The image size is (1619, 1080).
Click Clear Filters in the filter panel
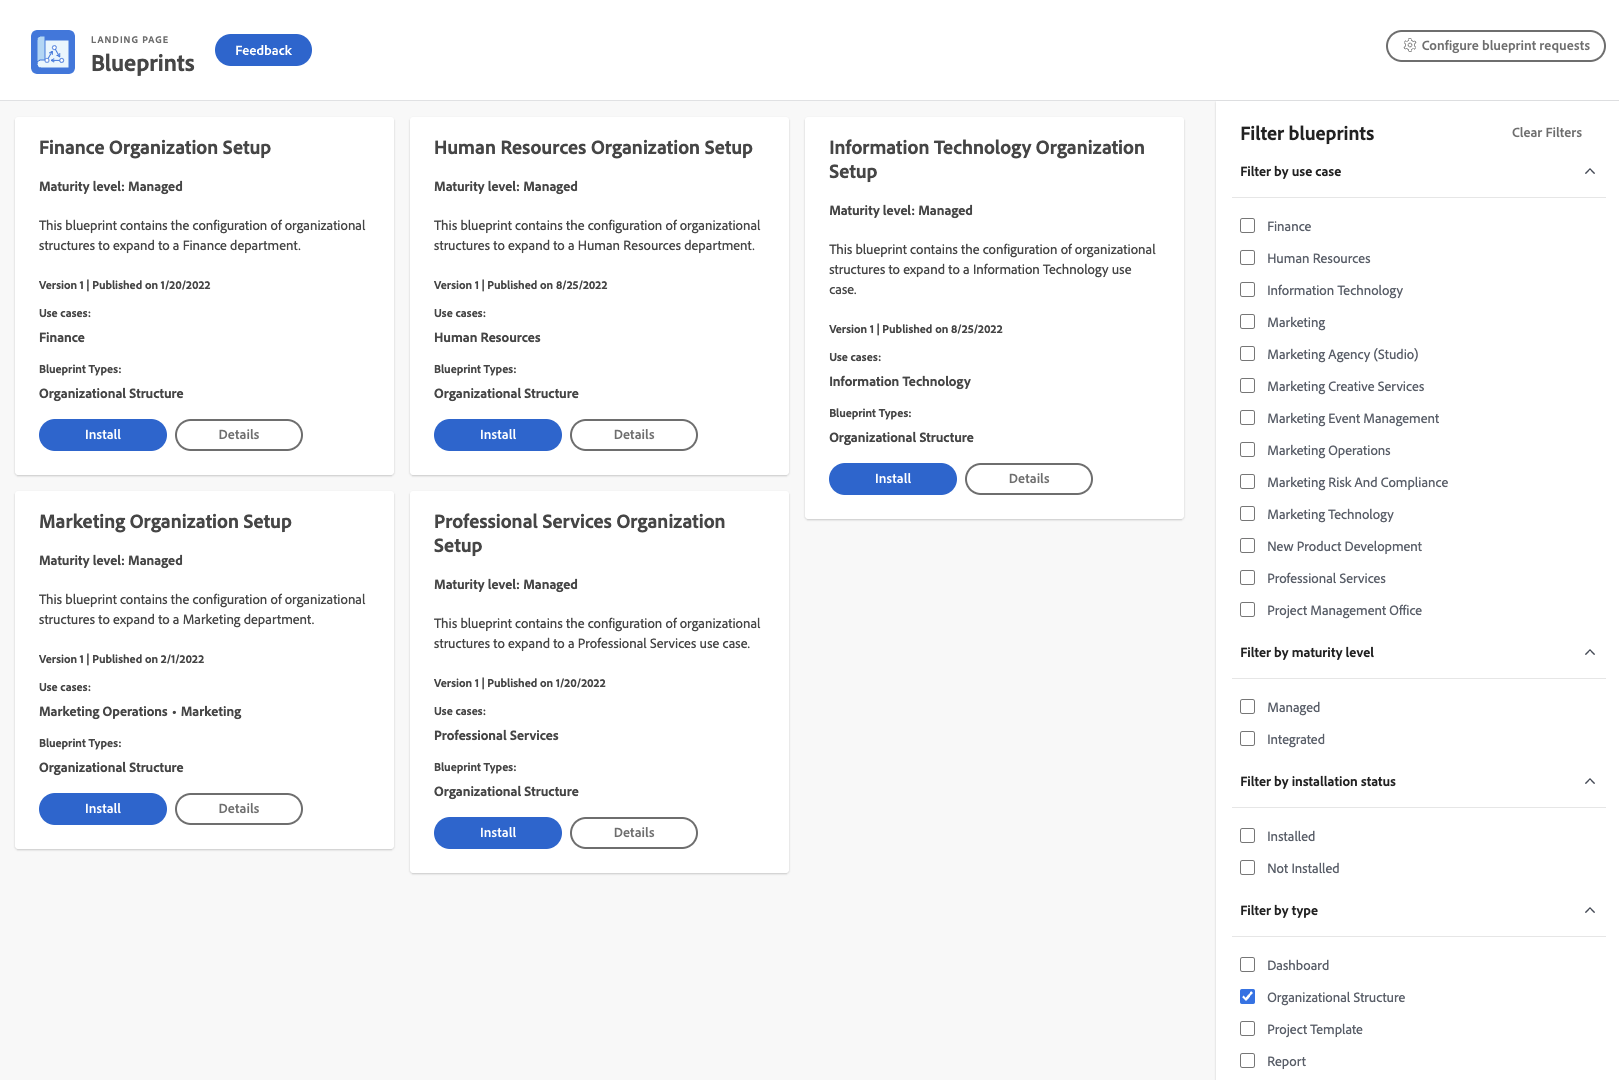tap(1546, 132)
